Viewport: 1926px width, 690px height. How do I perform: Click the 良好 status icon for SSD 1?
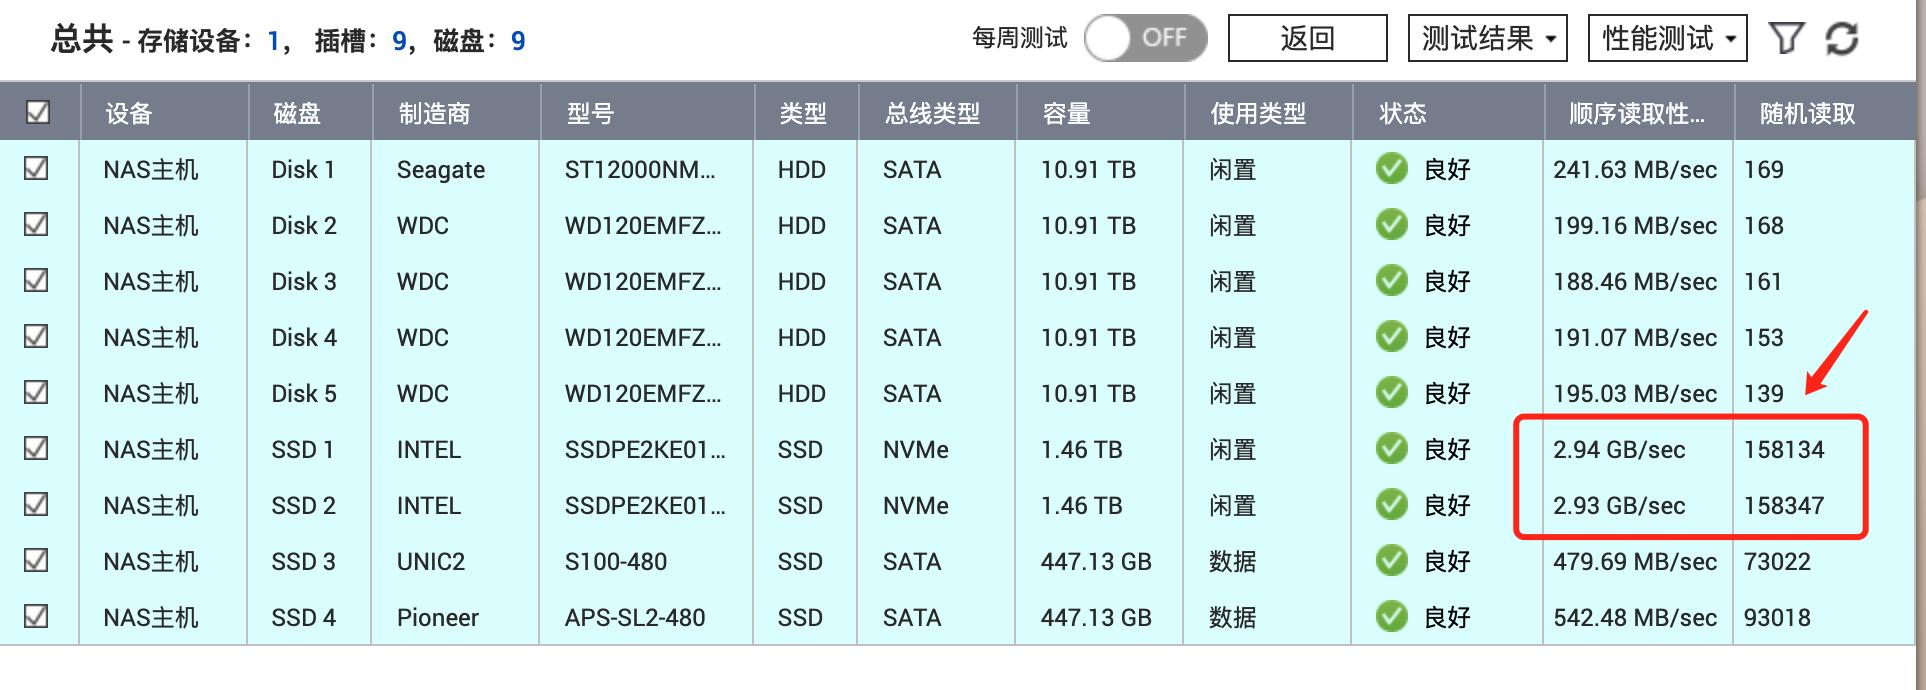point(1391,449)
